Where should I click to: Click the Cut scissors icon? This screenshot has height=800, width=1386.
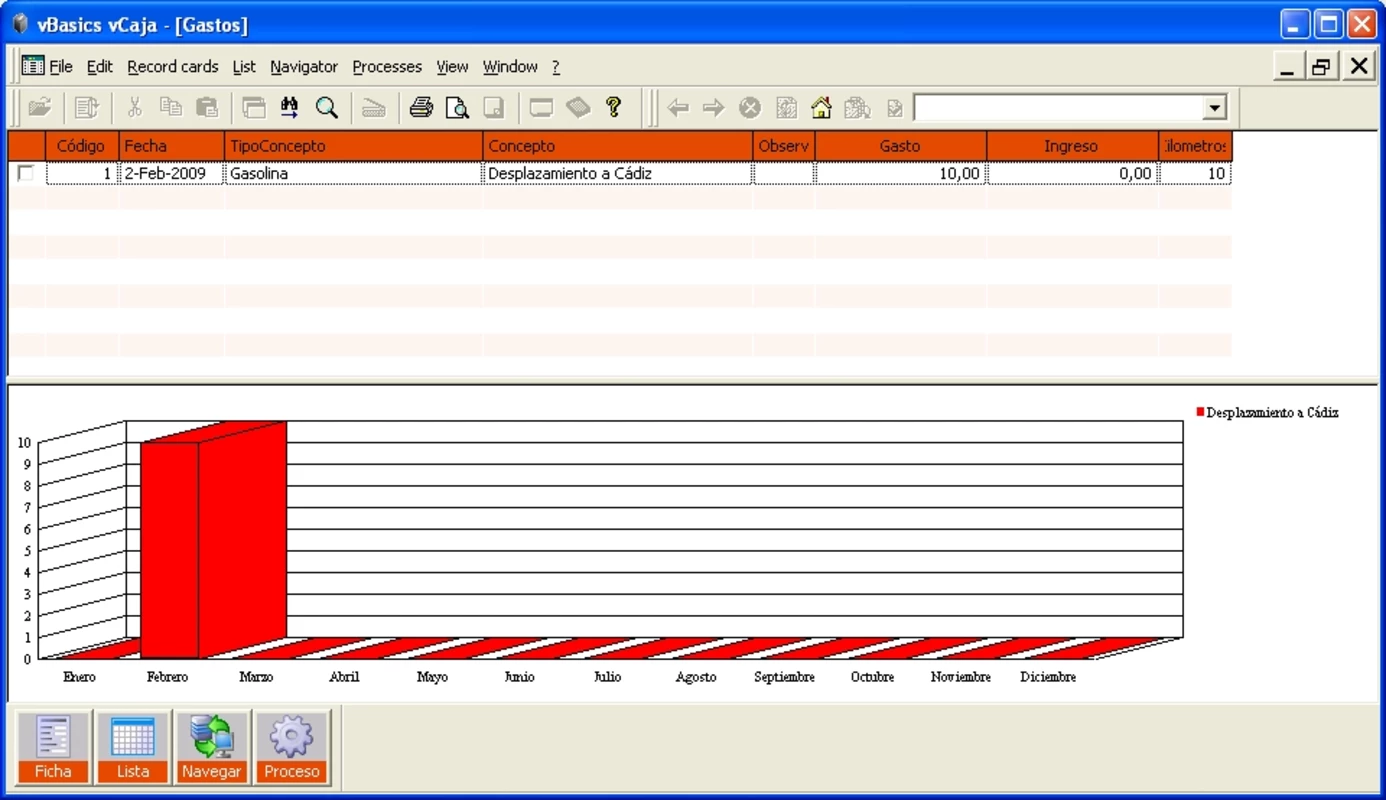coord(135,107)
